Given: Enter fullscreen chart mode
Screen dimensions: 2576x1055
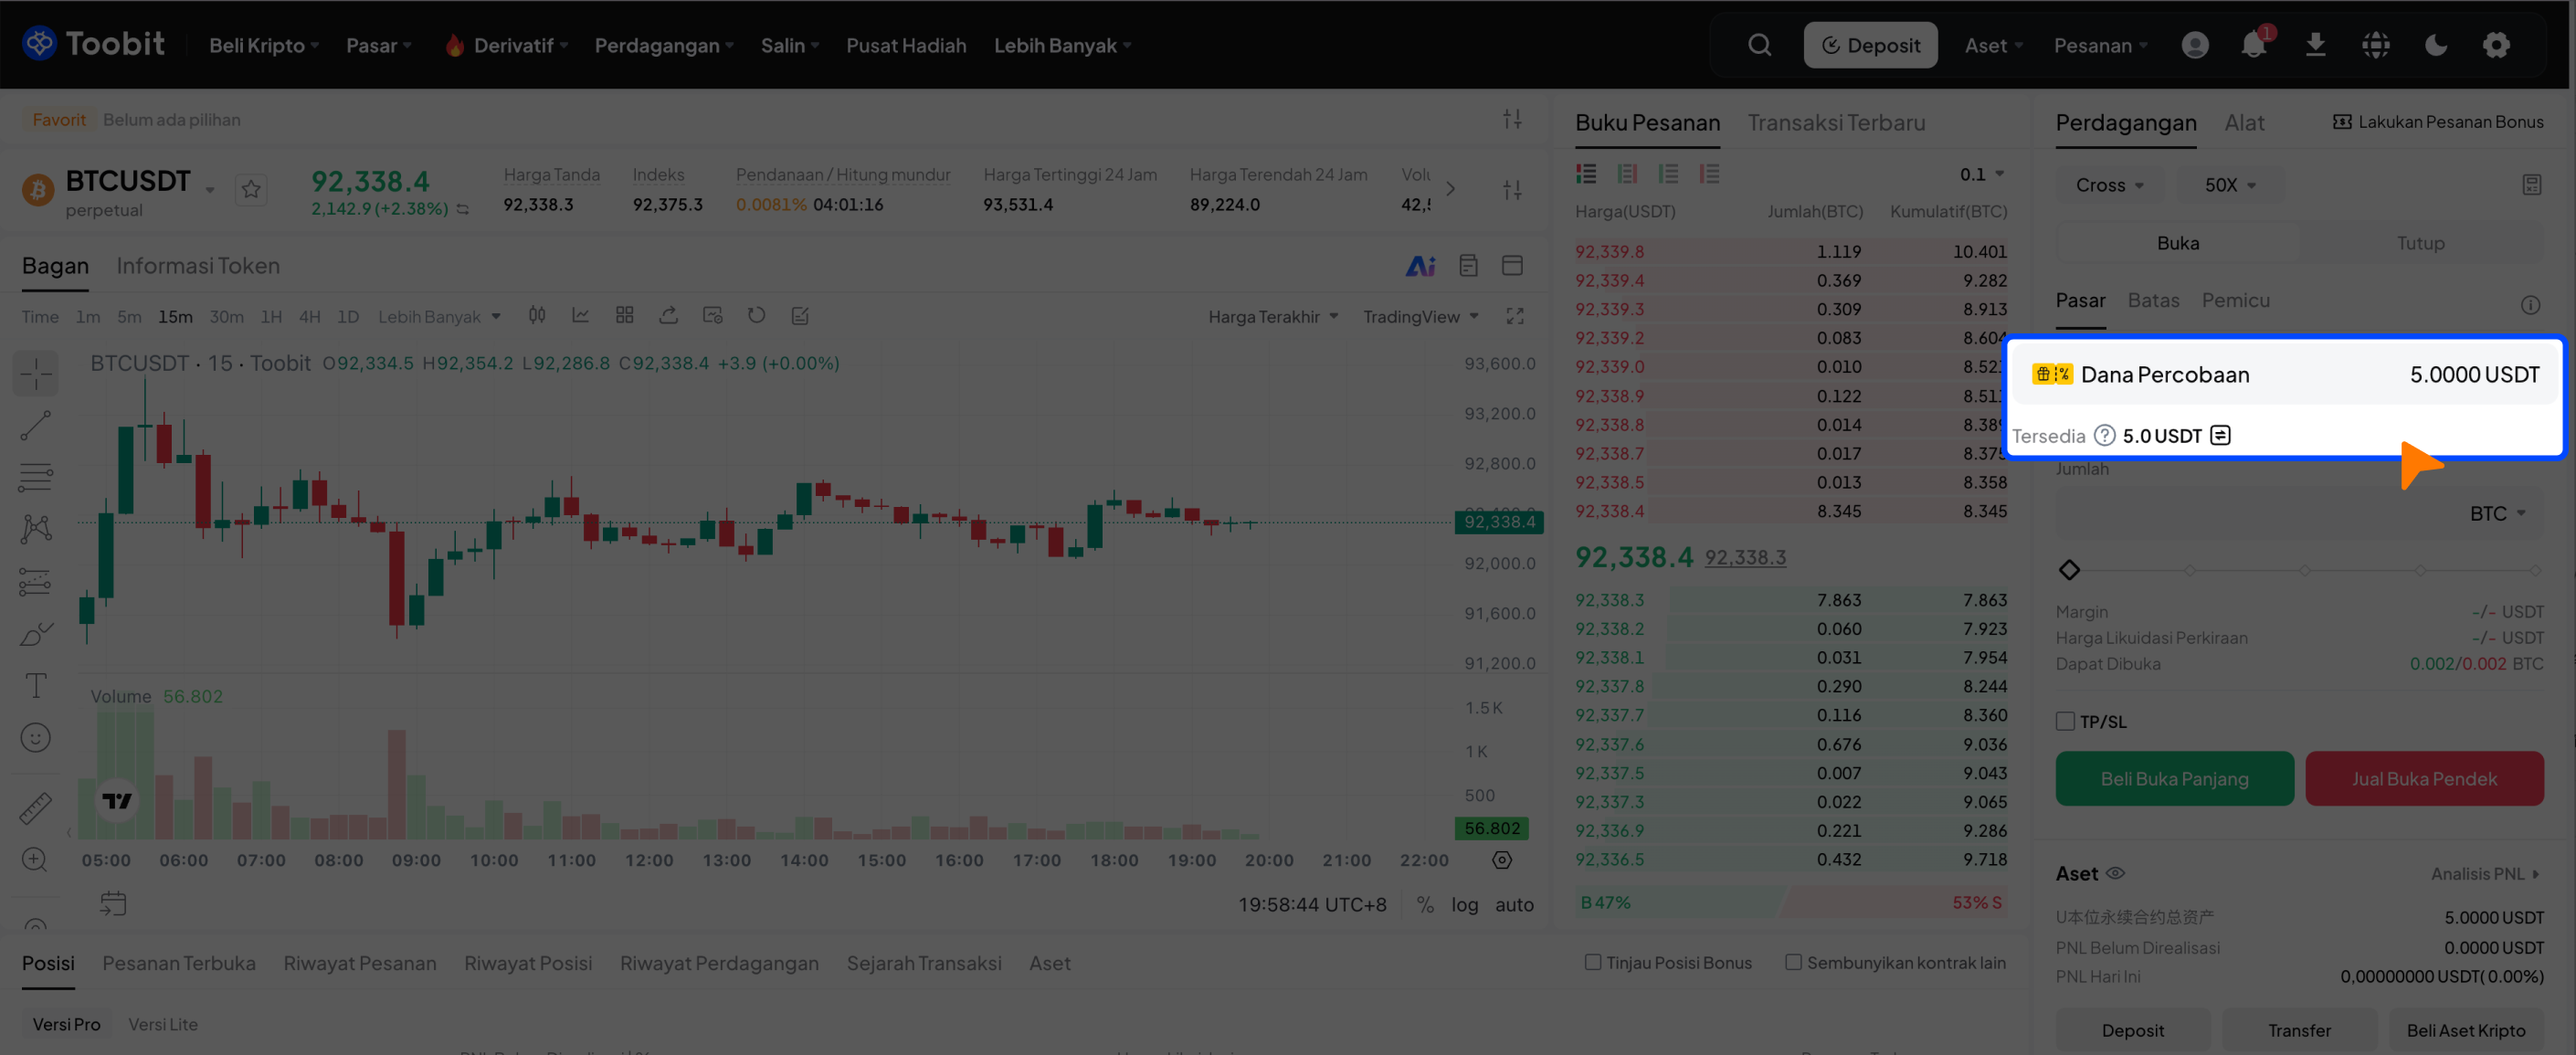Looking at the screenshot, I should 1515,316.
